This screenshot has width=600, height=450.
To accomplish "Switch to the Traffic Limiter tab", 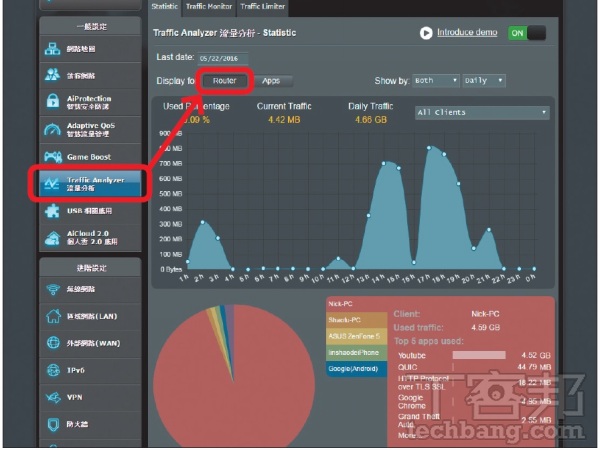I will tap(262, 7).
